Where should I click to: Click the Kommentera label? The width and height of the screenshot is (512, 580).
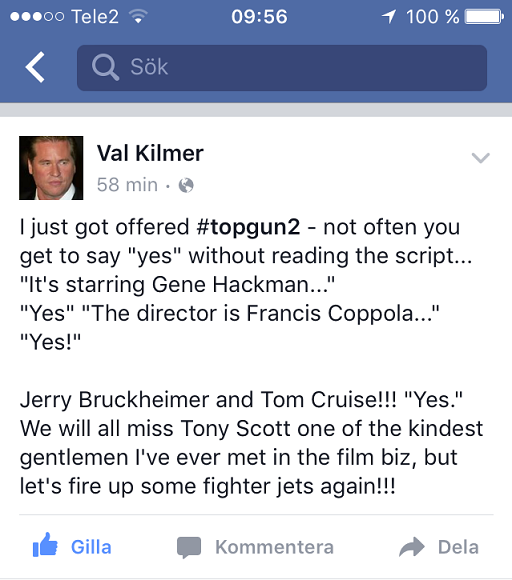[274, 547]
